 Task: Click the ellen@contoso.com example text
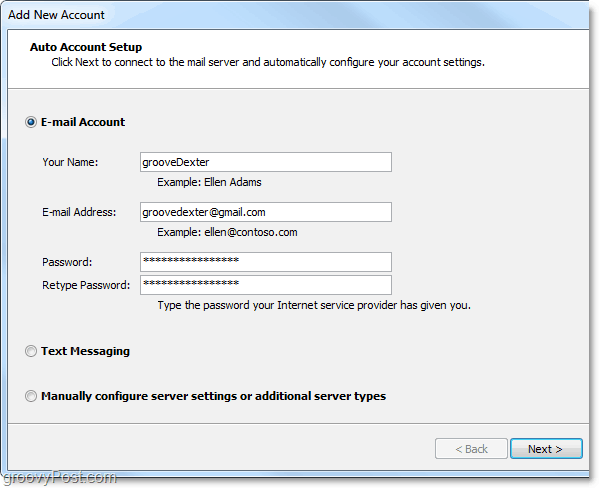(251, 232)
